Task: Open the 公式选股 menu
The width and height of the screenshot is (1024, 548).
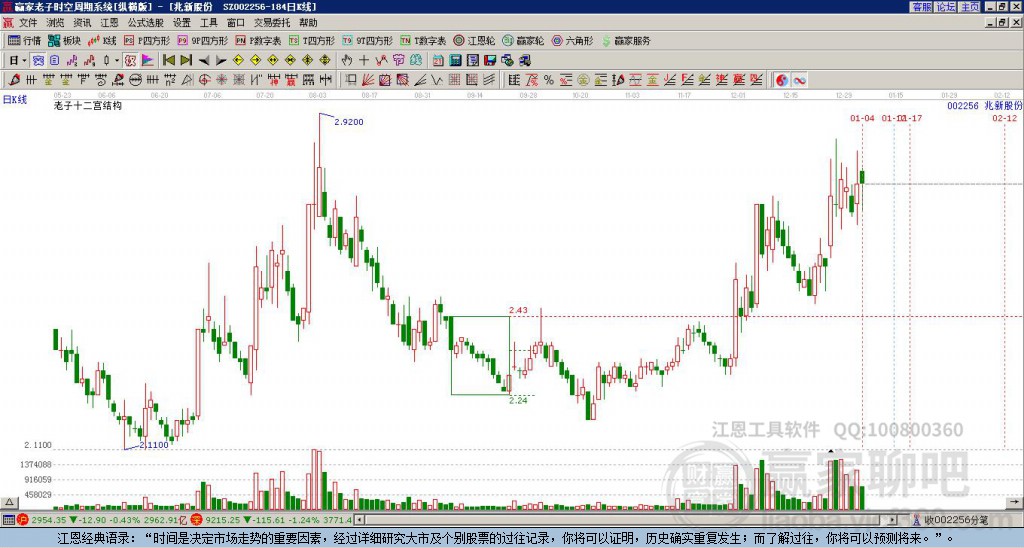Action: [146, 23]
